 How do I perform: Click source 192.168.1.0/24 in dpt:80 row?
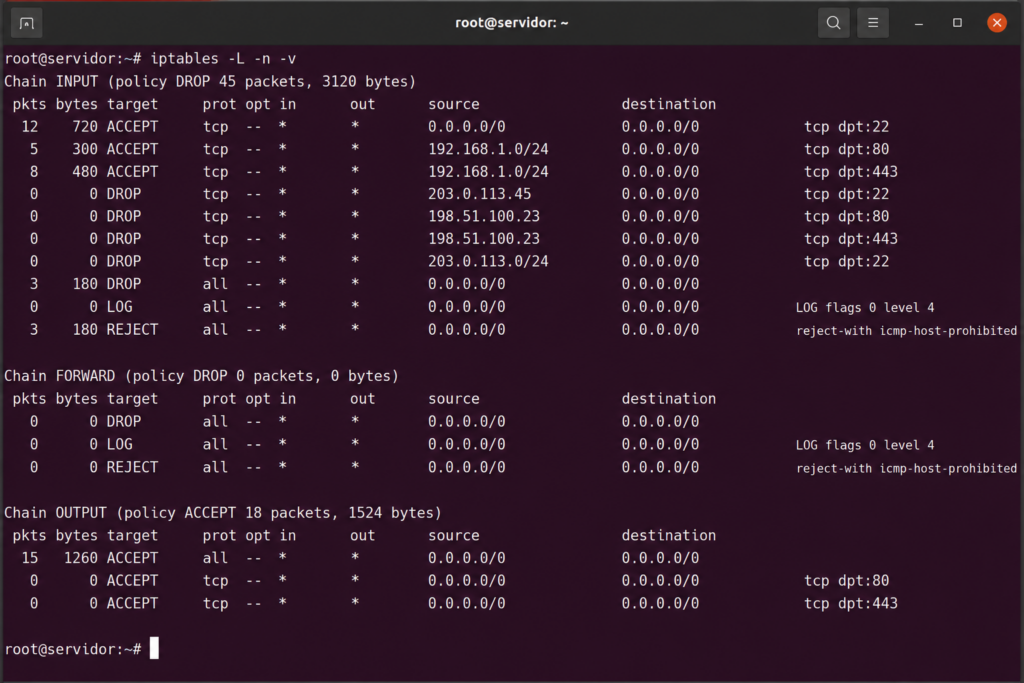488,149
